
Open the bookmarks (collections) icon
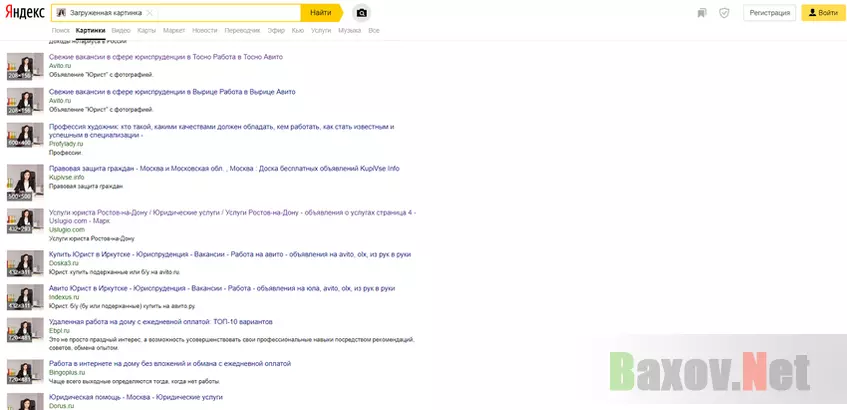point(702,12)
